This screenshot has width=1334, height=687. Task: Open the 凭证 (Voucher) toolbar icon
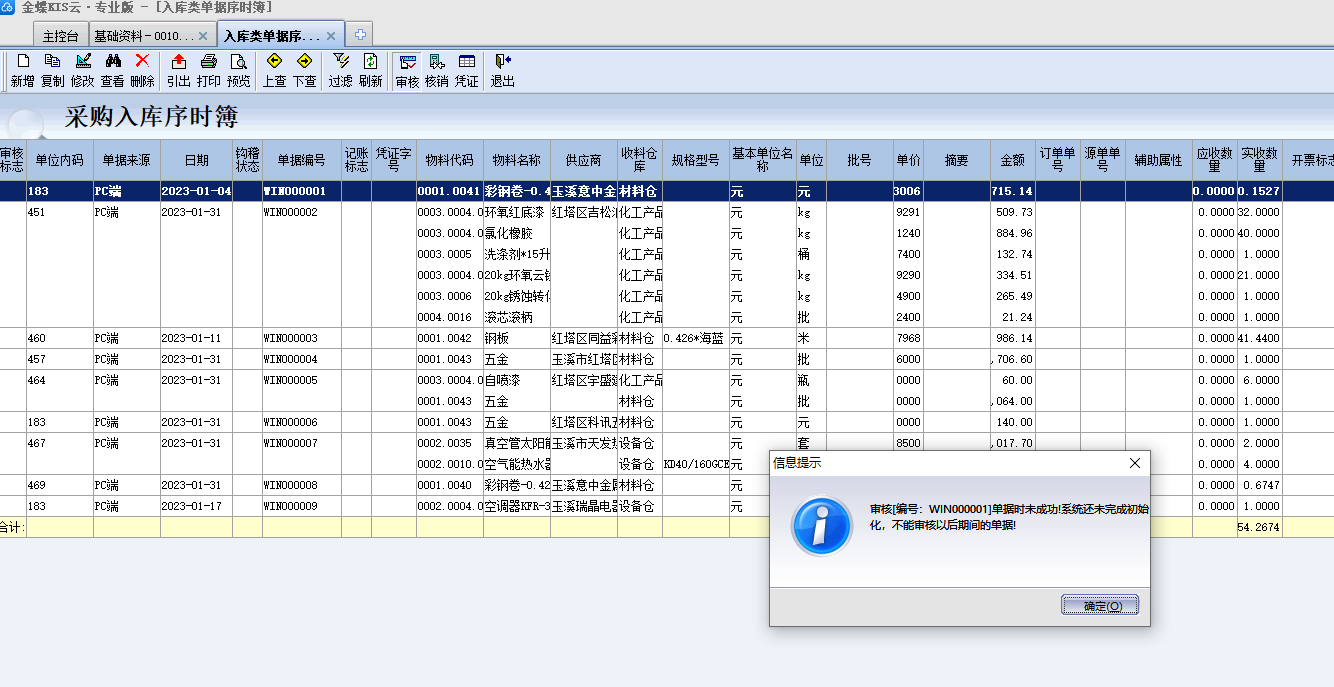click(467, 70)
